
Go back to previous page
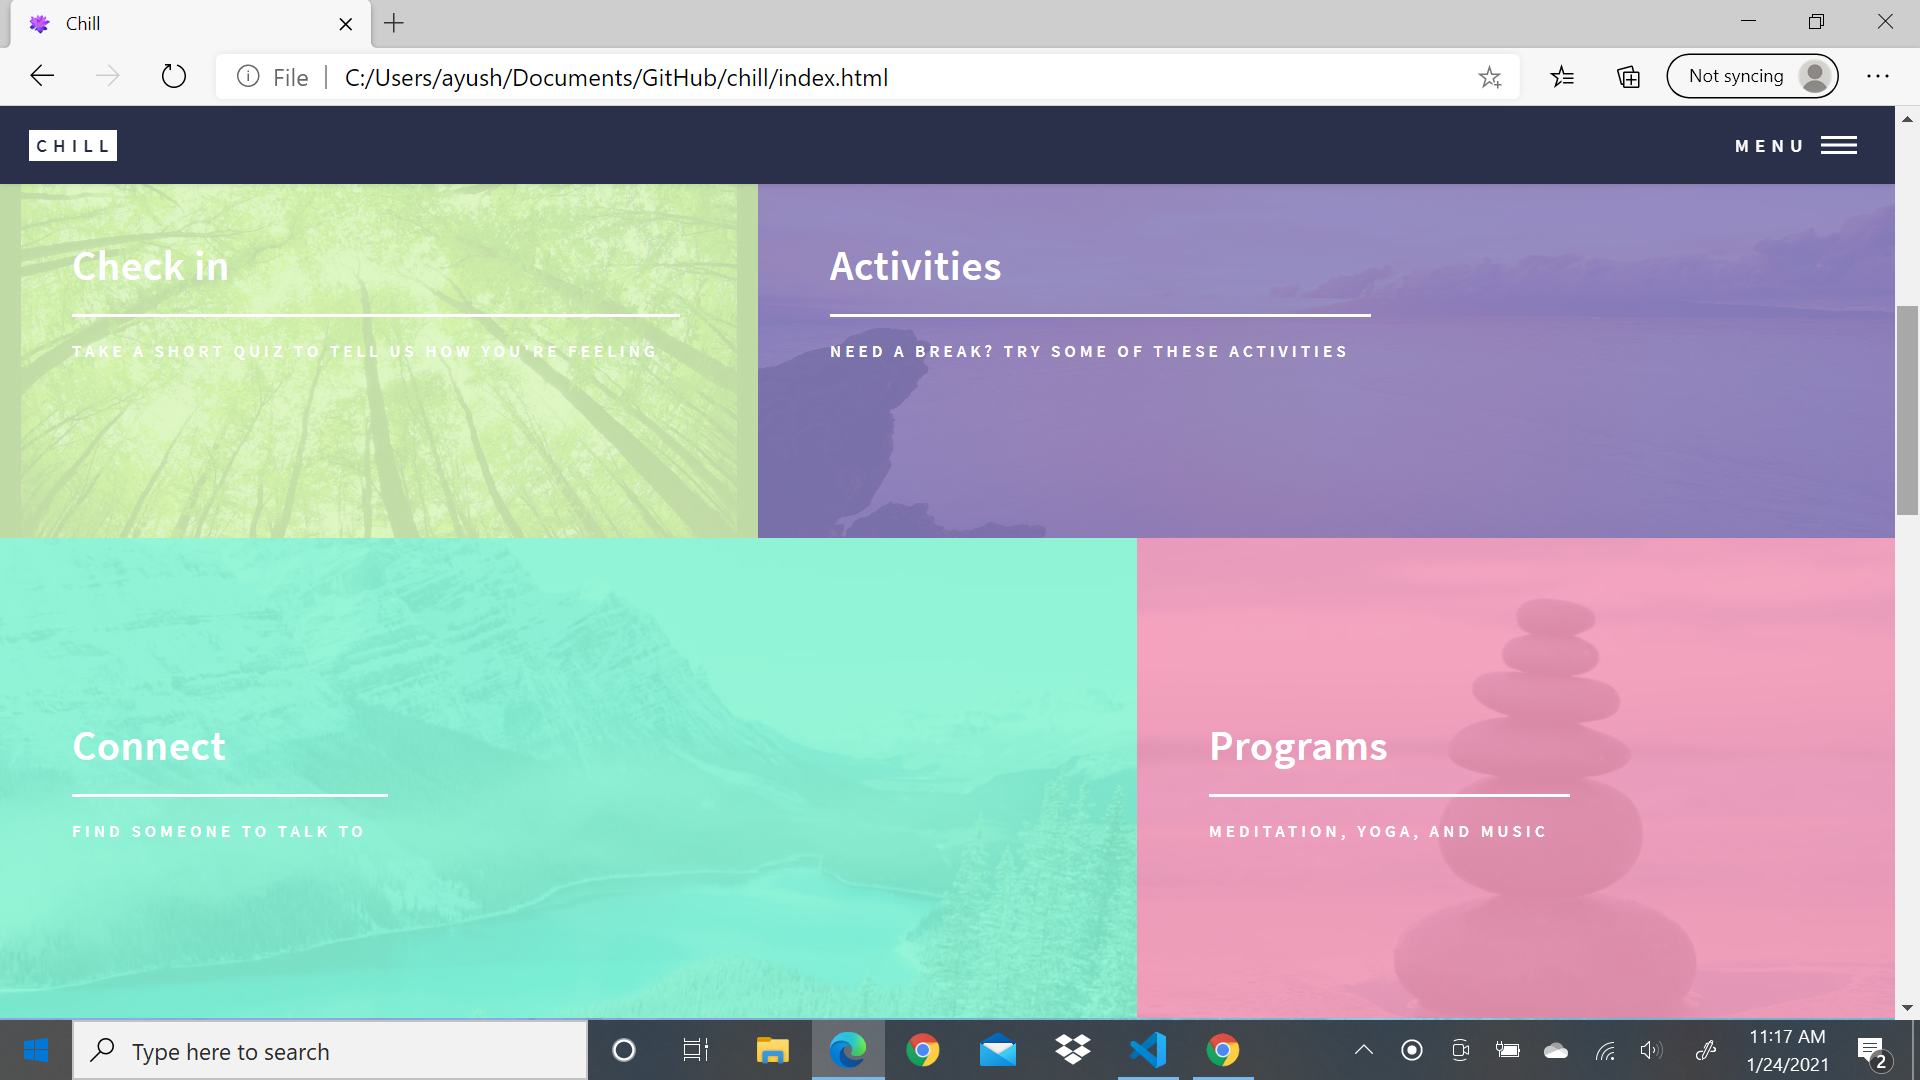coord(42,77)
